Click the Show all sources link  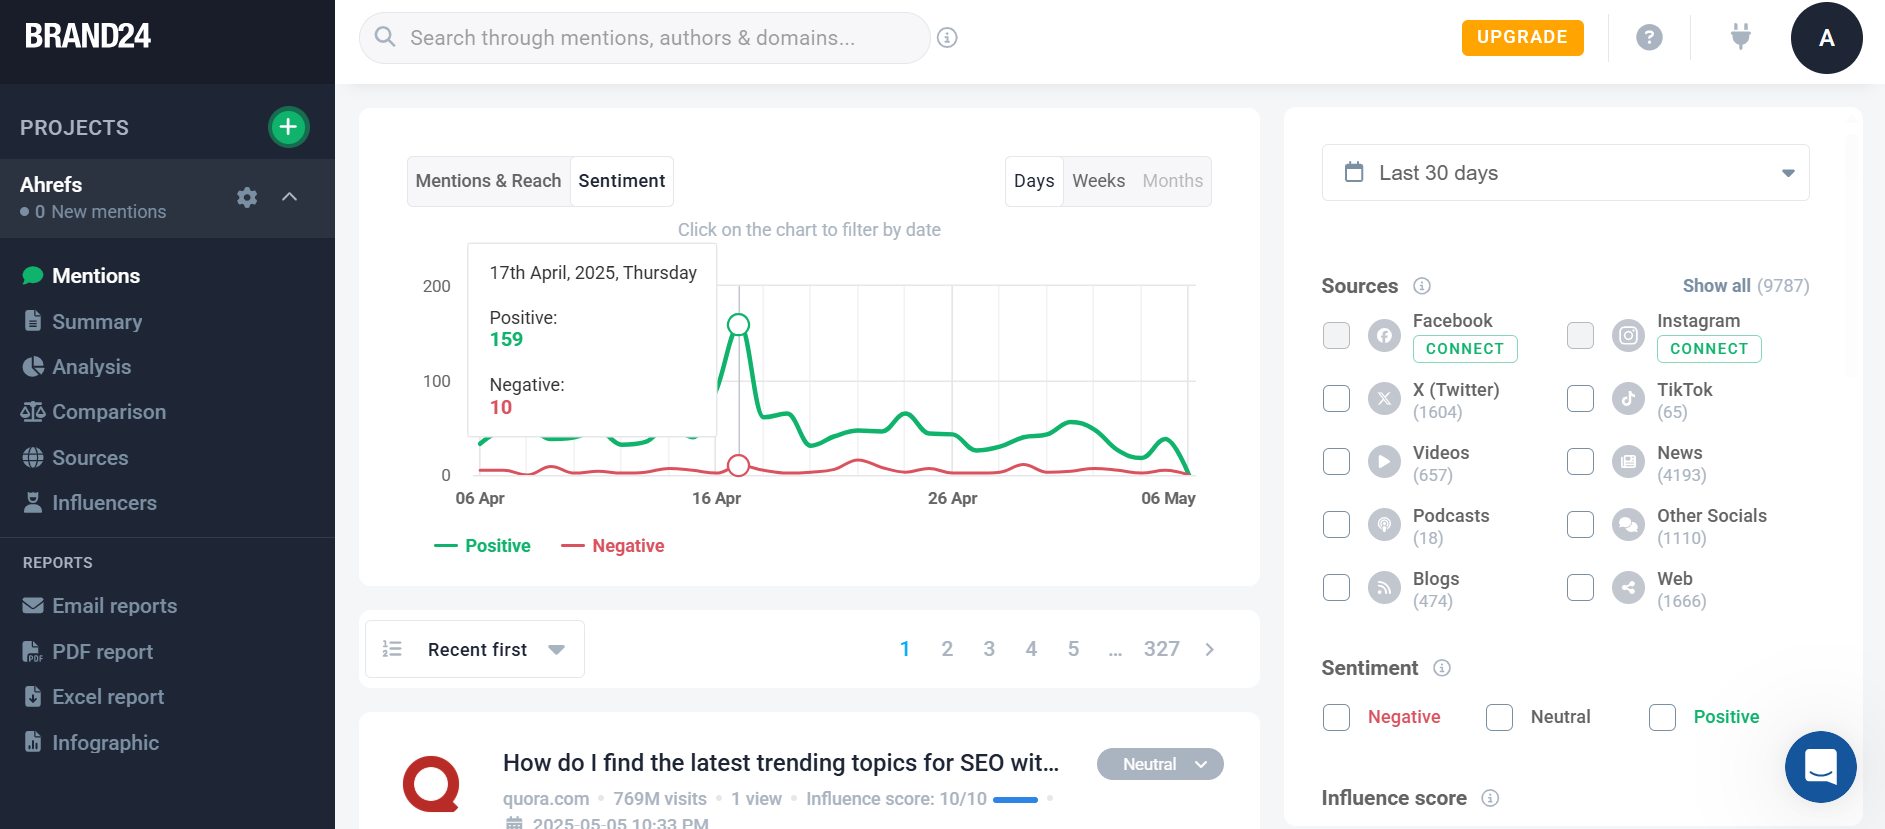(x=1716, y=286)
